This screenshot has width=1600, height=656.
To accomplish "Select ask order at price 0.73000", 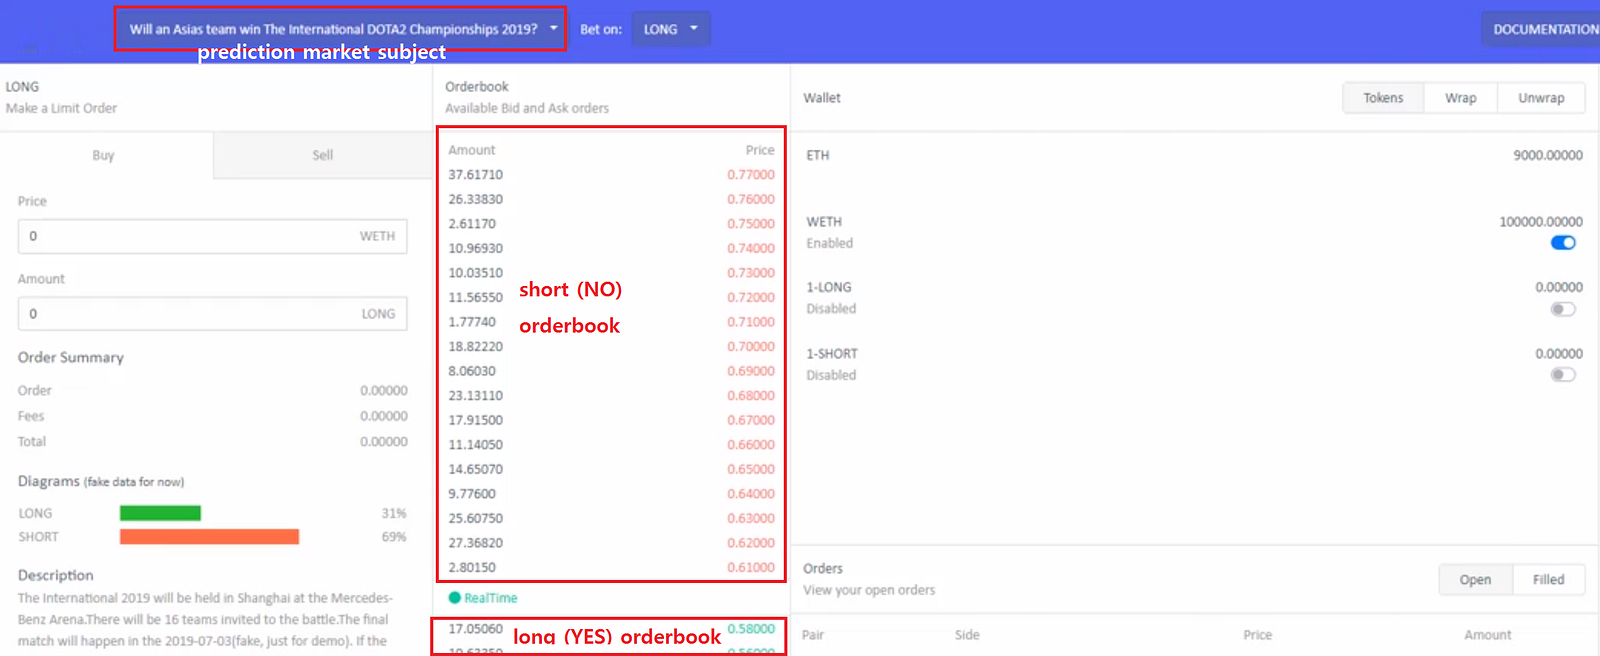I will tap(611, 273).
